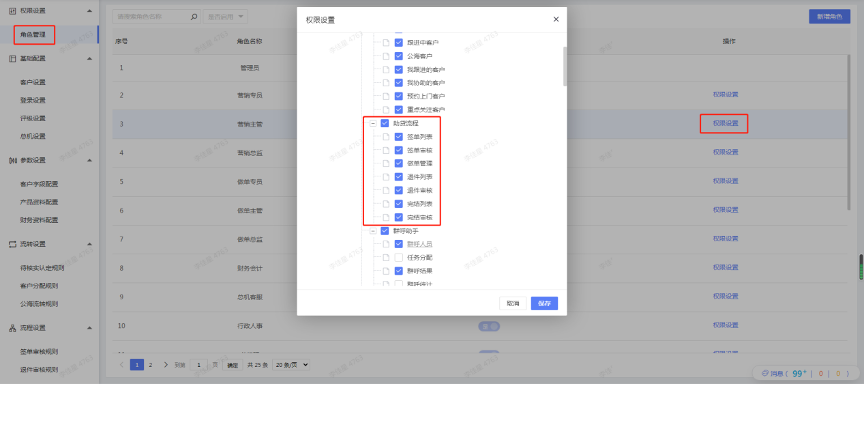Collapse the 助贷流程 tree node
Viewport: 864px width, 422px height.
coord(373,123)
